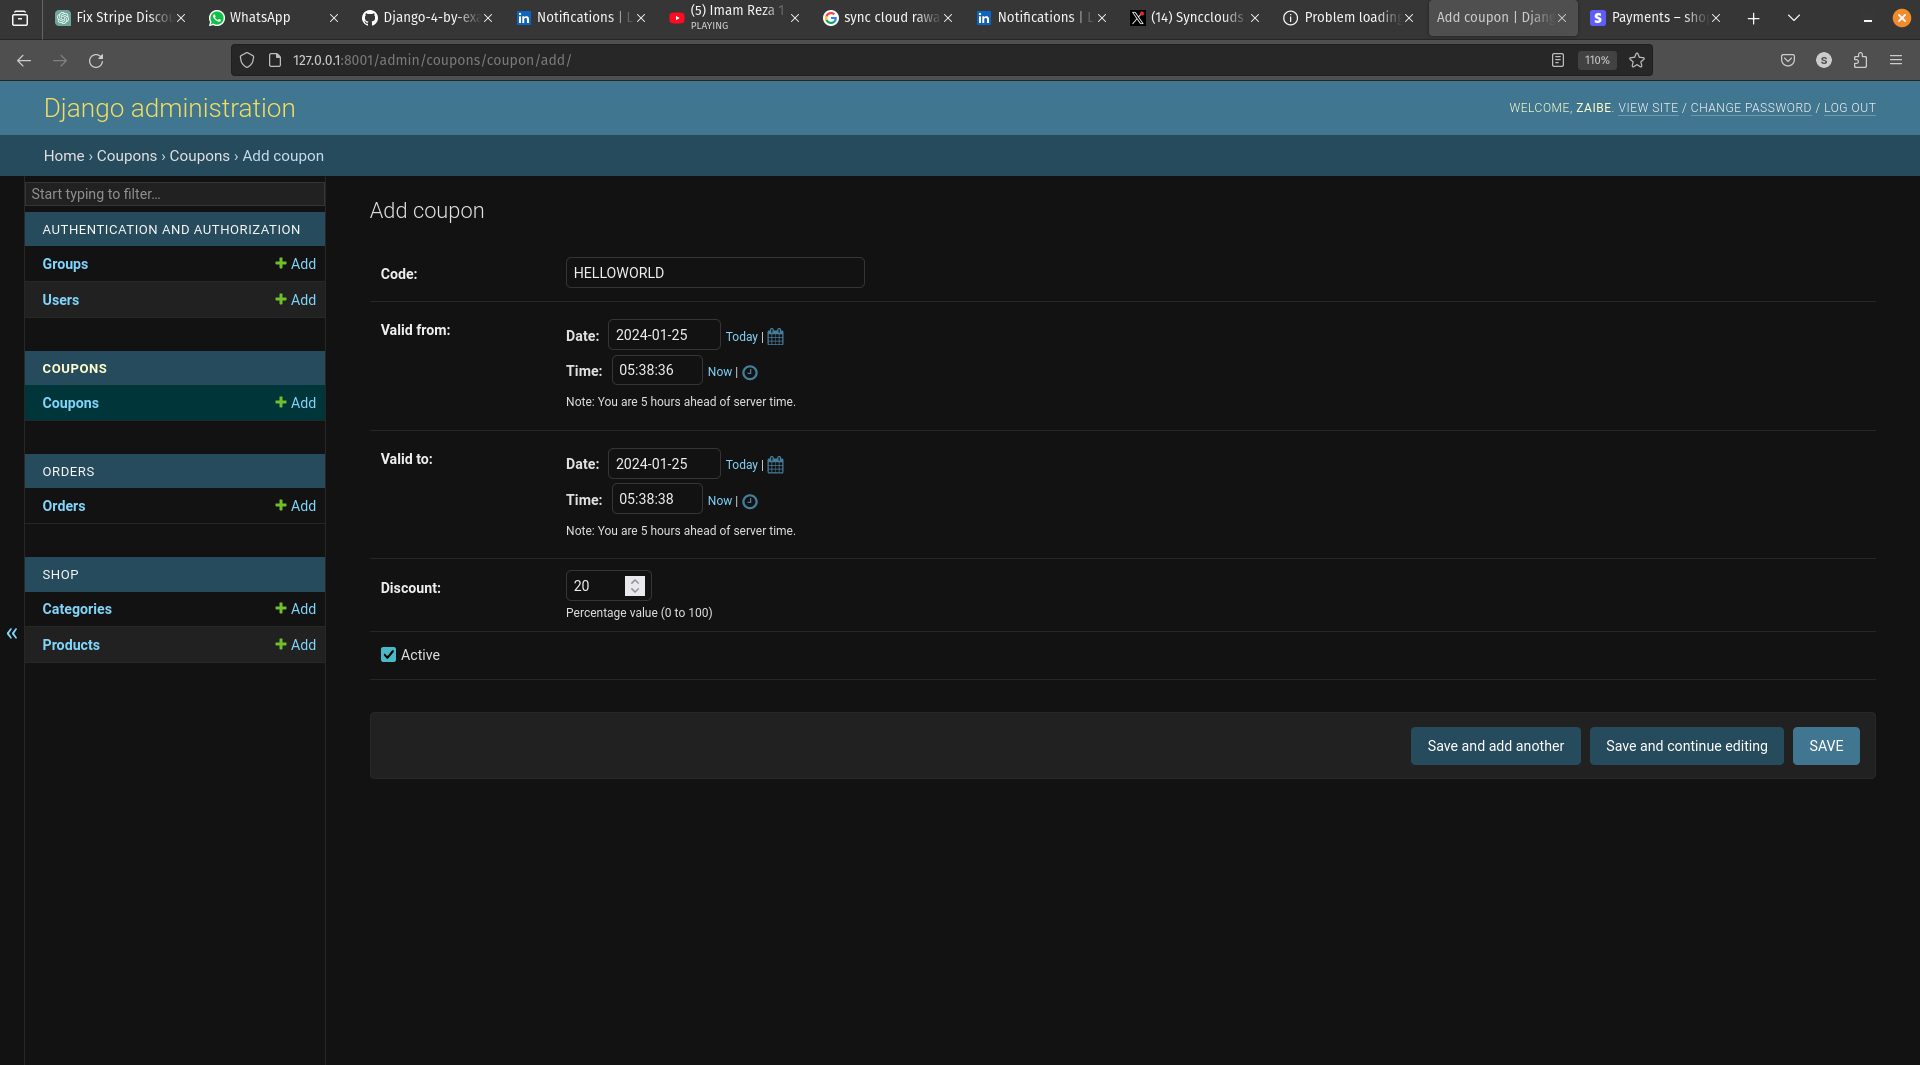Decrease the Discount value with down stepper
This screenshot has height=1065, width=1920.
pos(635,591)
